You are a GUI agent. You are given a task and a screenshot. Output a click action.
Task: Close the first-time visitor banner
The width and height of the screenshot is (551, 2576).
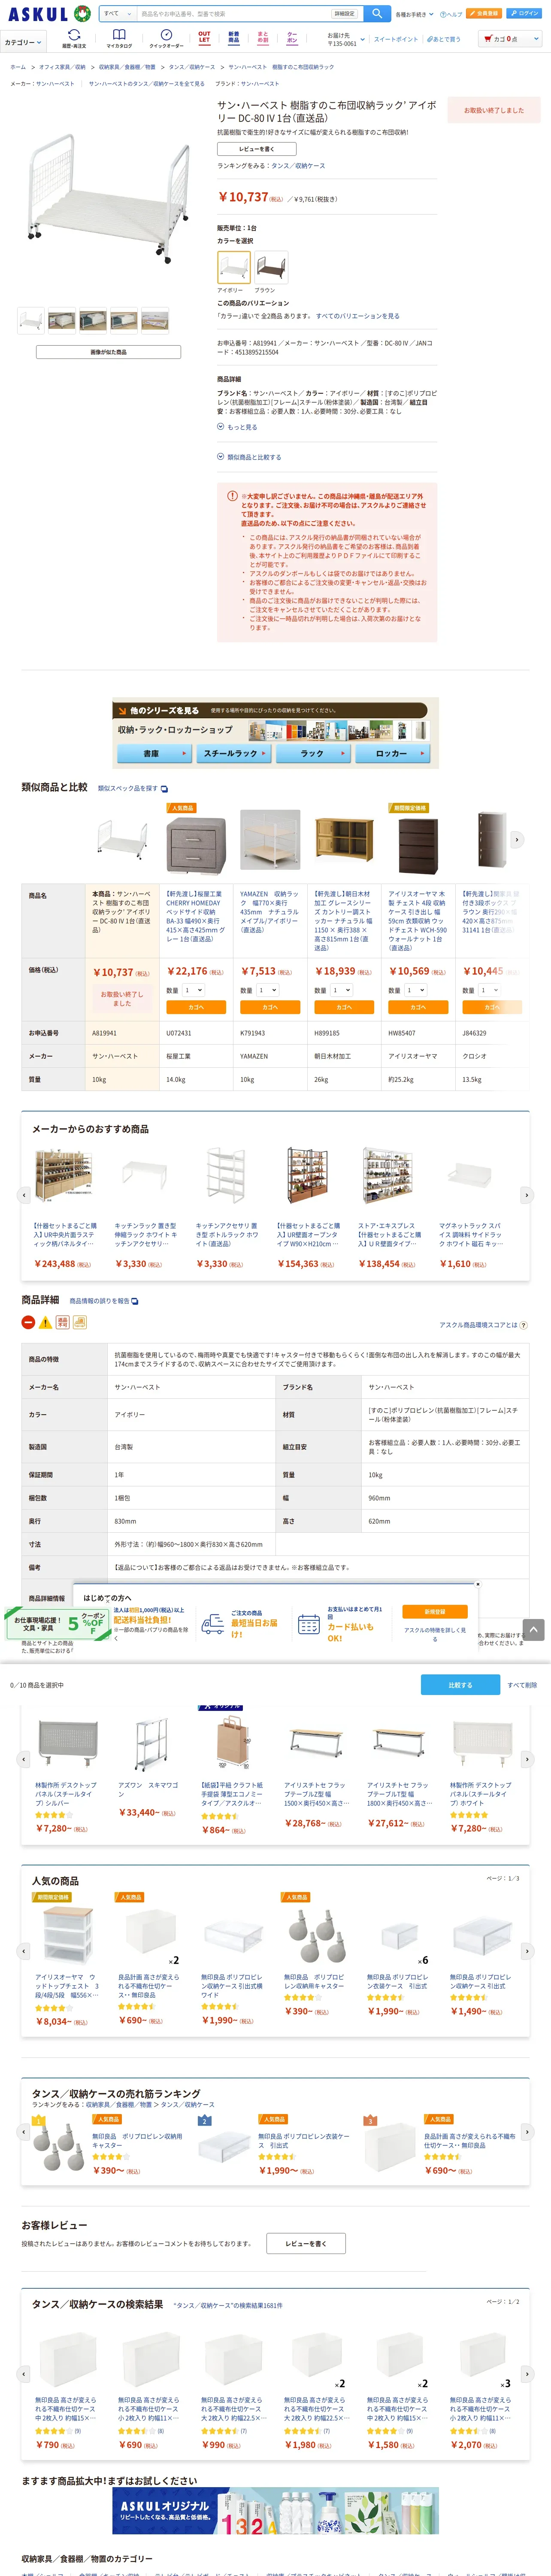(477, 1584)
